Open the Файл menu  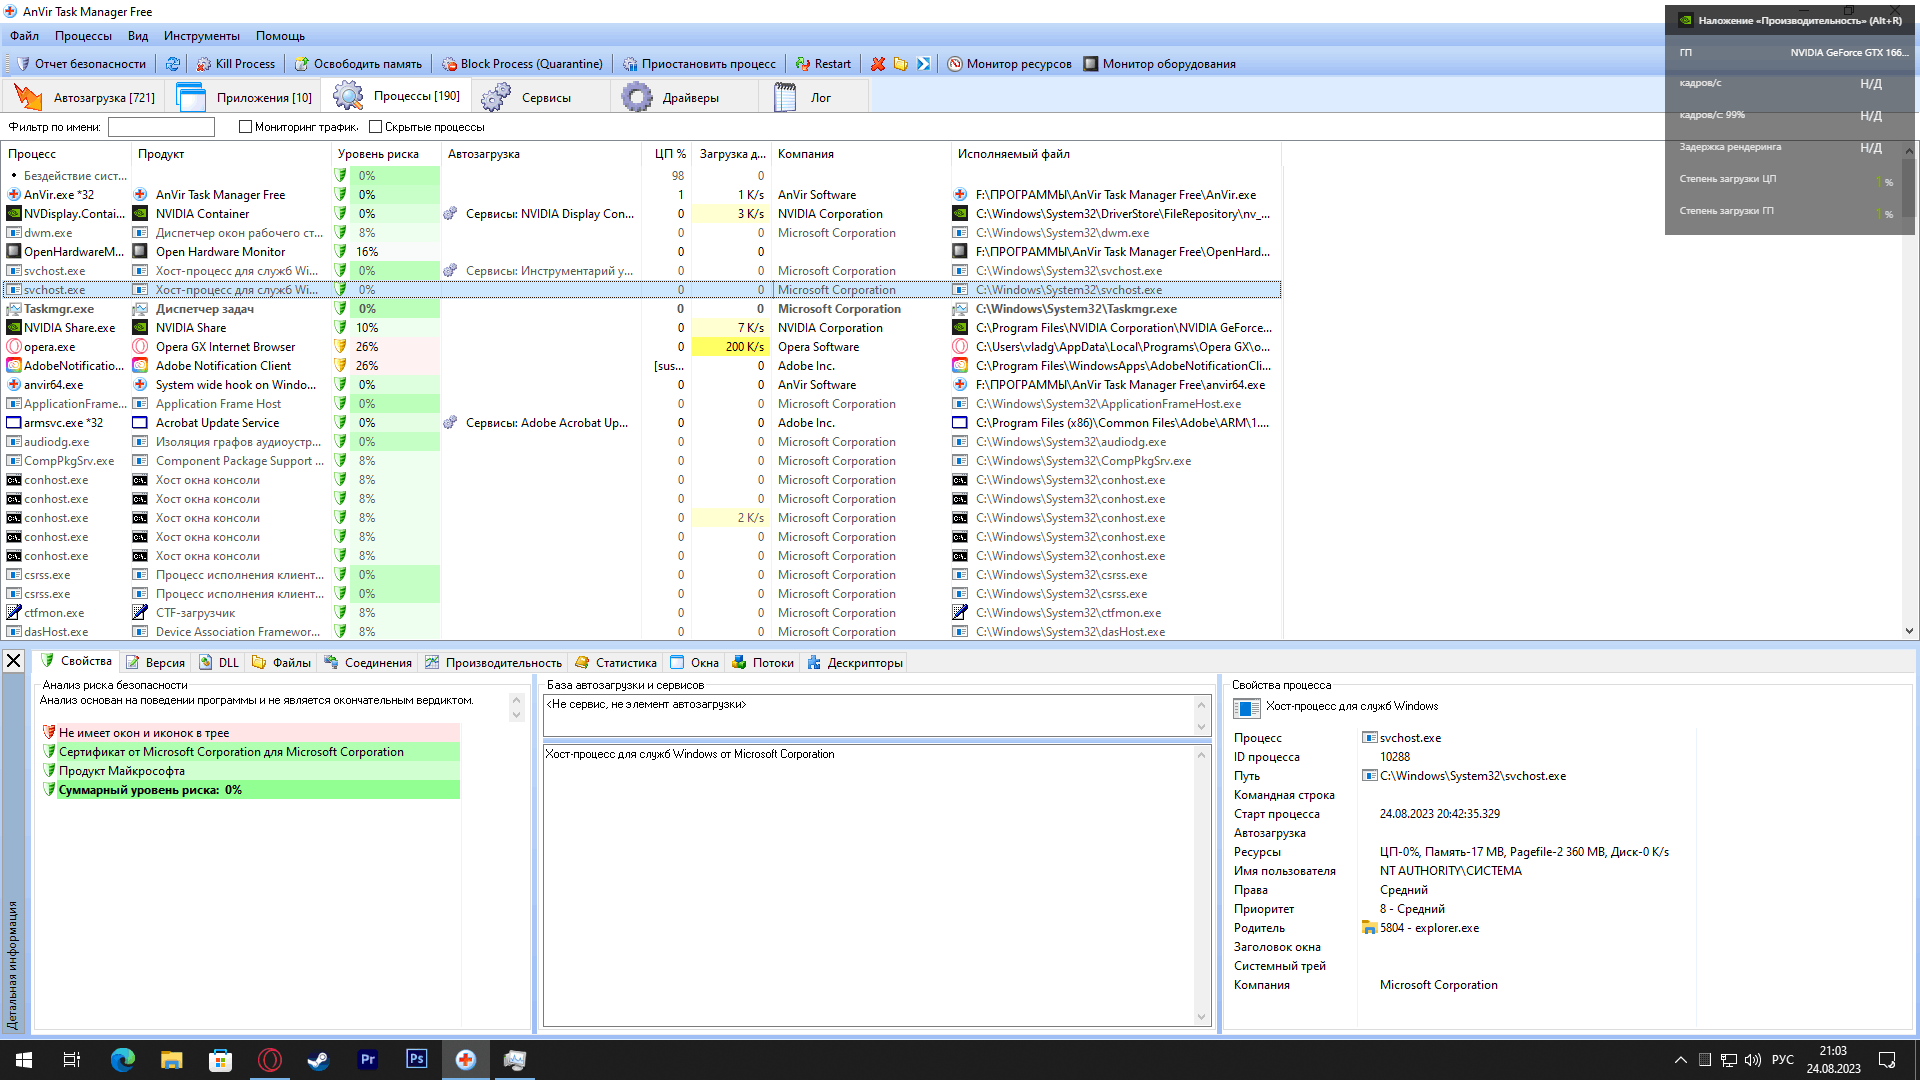click(x=25, y=36)
